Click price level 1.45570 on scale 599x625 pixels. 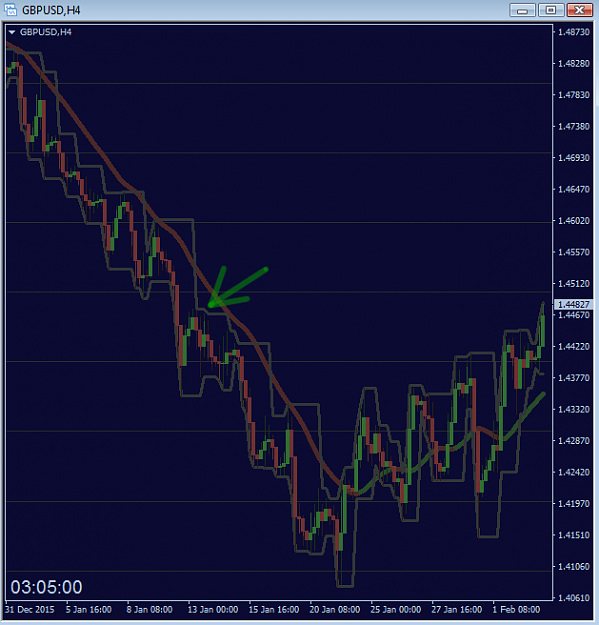[573, 252]
